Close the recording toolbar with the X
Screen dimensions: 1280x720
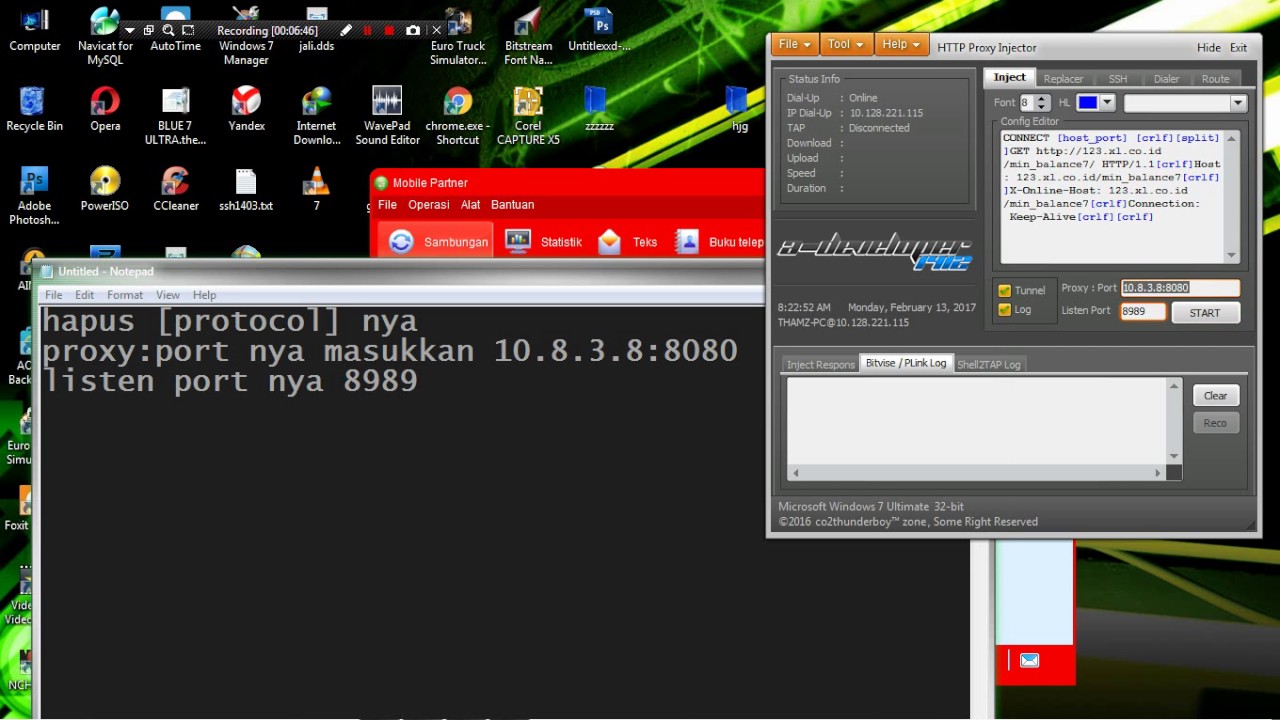tap(436, 31)
